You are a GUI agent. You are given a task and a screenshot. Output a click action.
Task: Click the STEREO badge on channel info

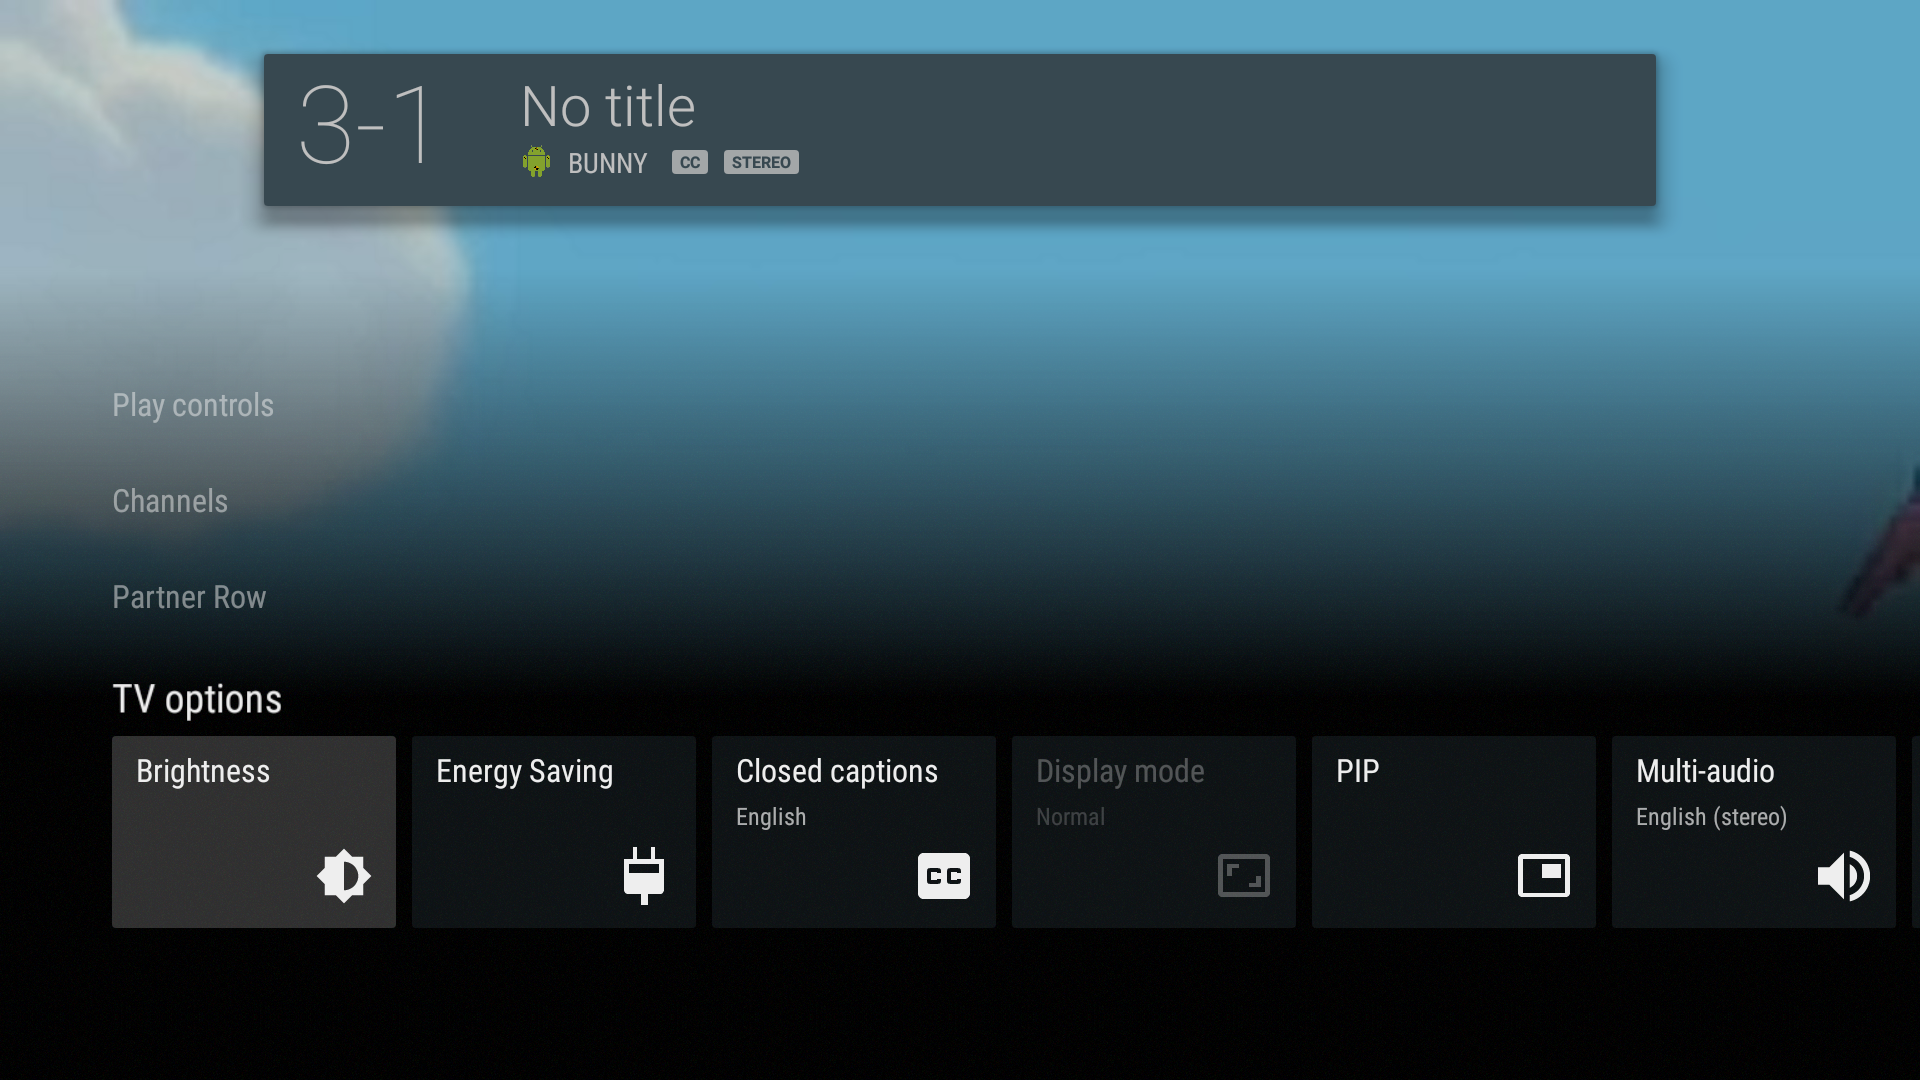761,161
